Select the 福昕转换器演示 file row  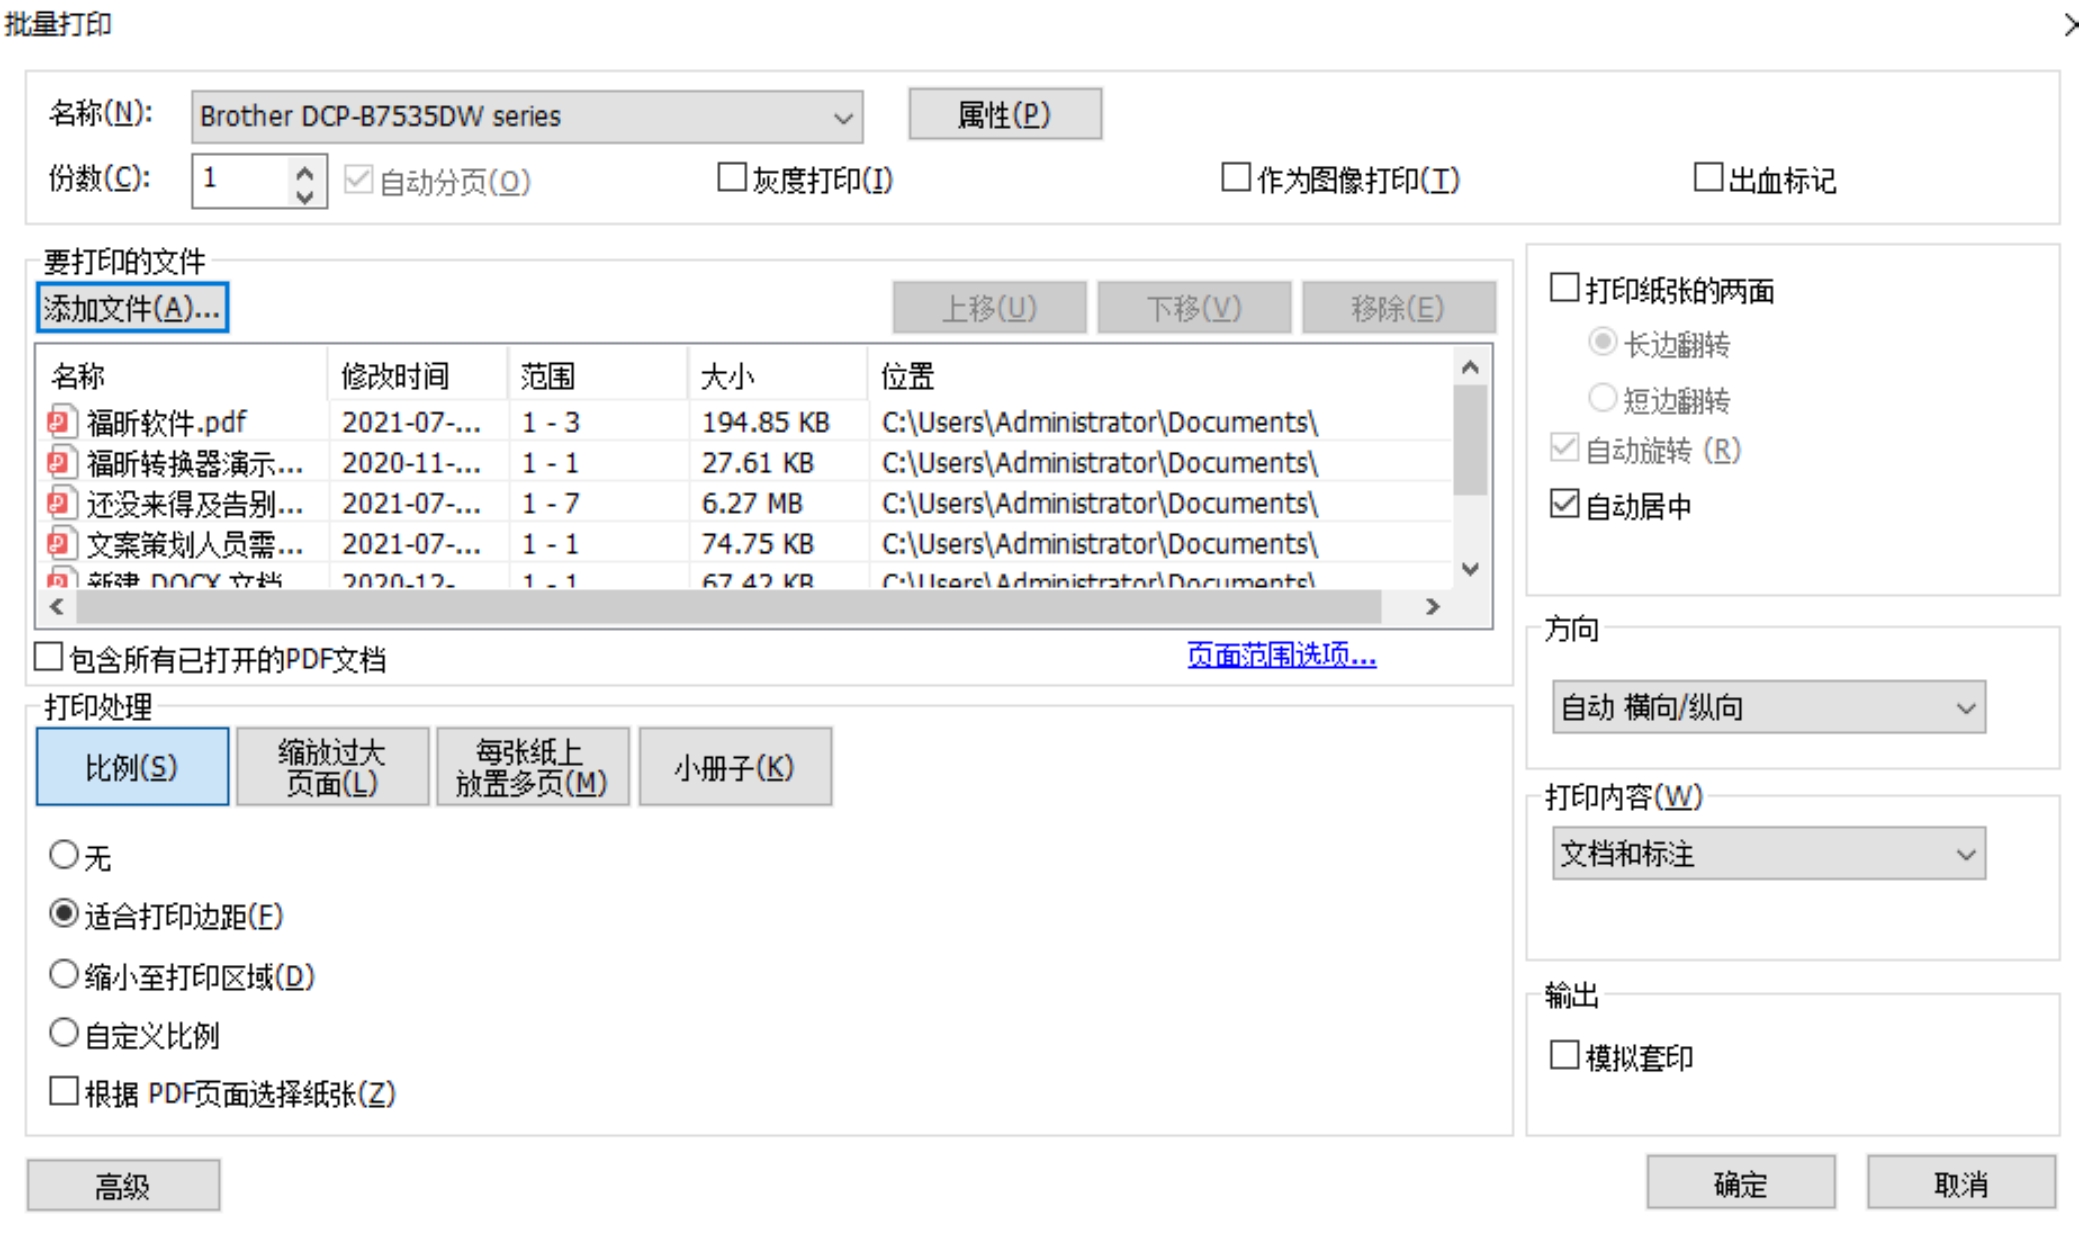point(744,463)
